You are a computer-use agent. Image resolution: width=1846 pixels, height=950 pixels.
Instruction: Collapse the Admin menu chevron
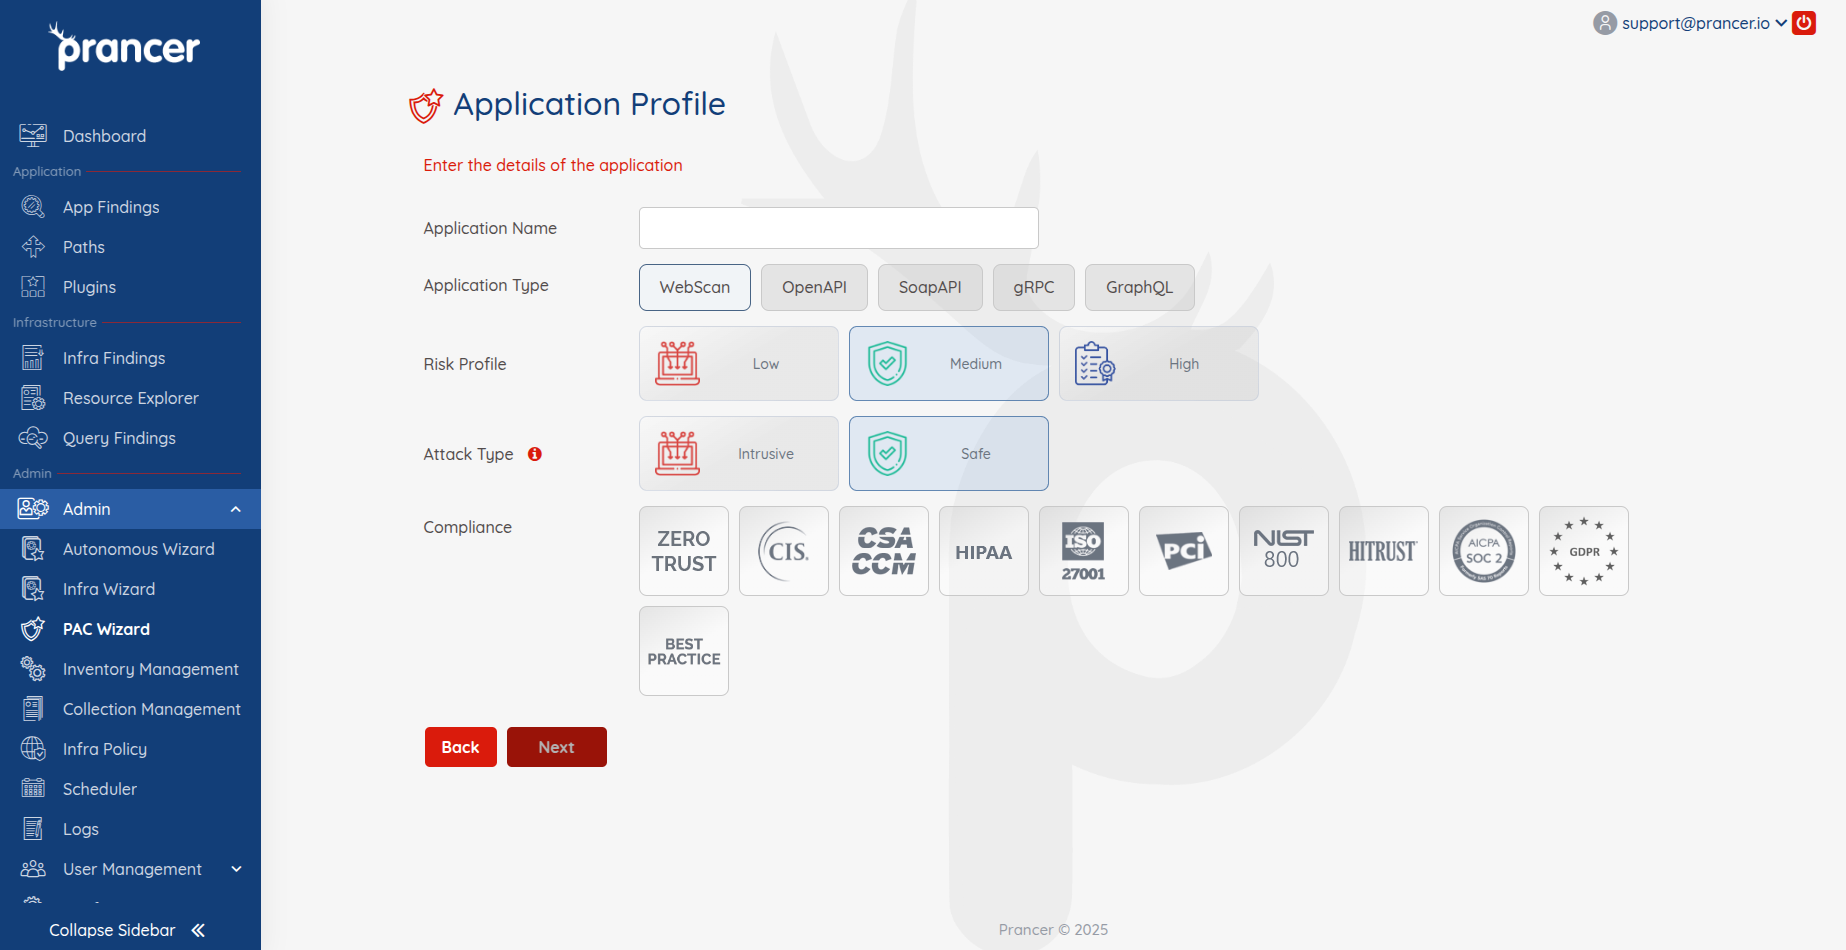[x=236, y=509]
